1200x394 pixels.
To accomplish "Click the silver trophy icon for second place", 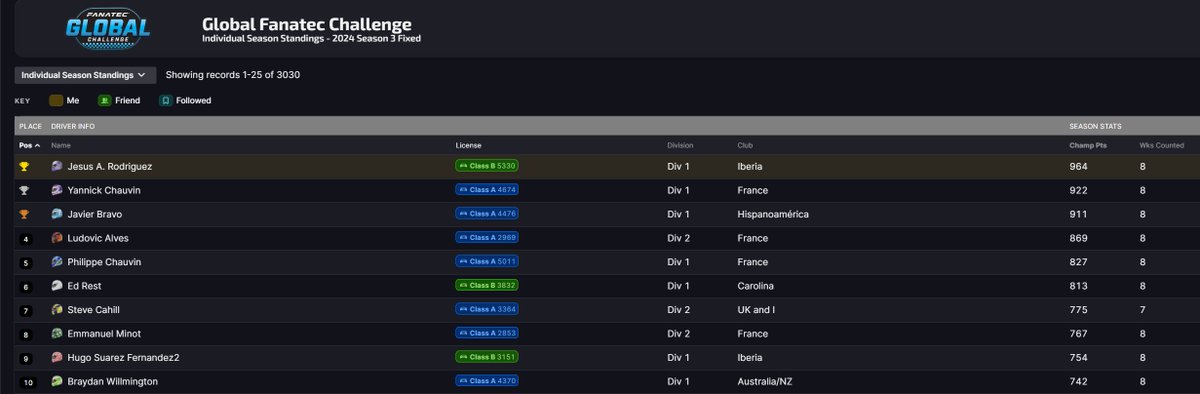I will tap(25, 190).
